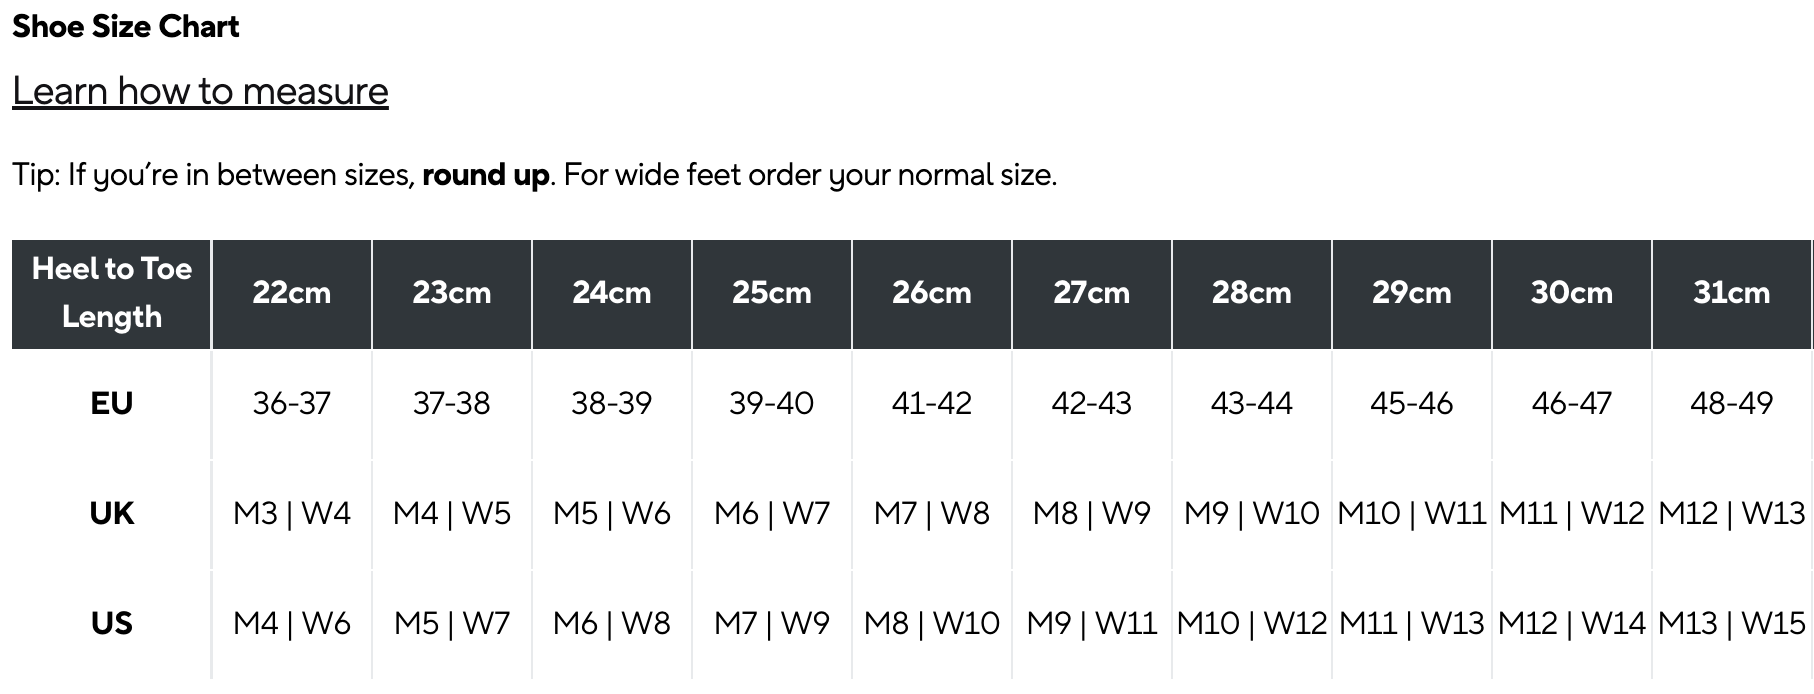Click UK size M10 | W11 cell
The height and width of the screenshot is (694, 1814).
coord(1411,513)
